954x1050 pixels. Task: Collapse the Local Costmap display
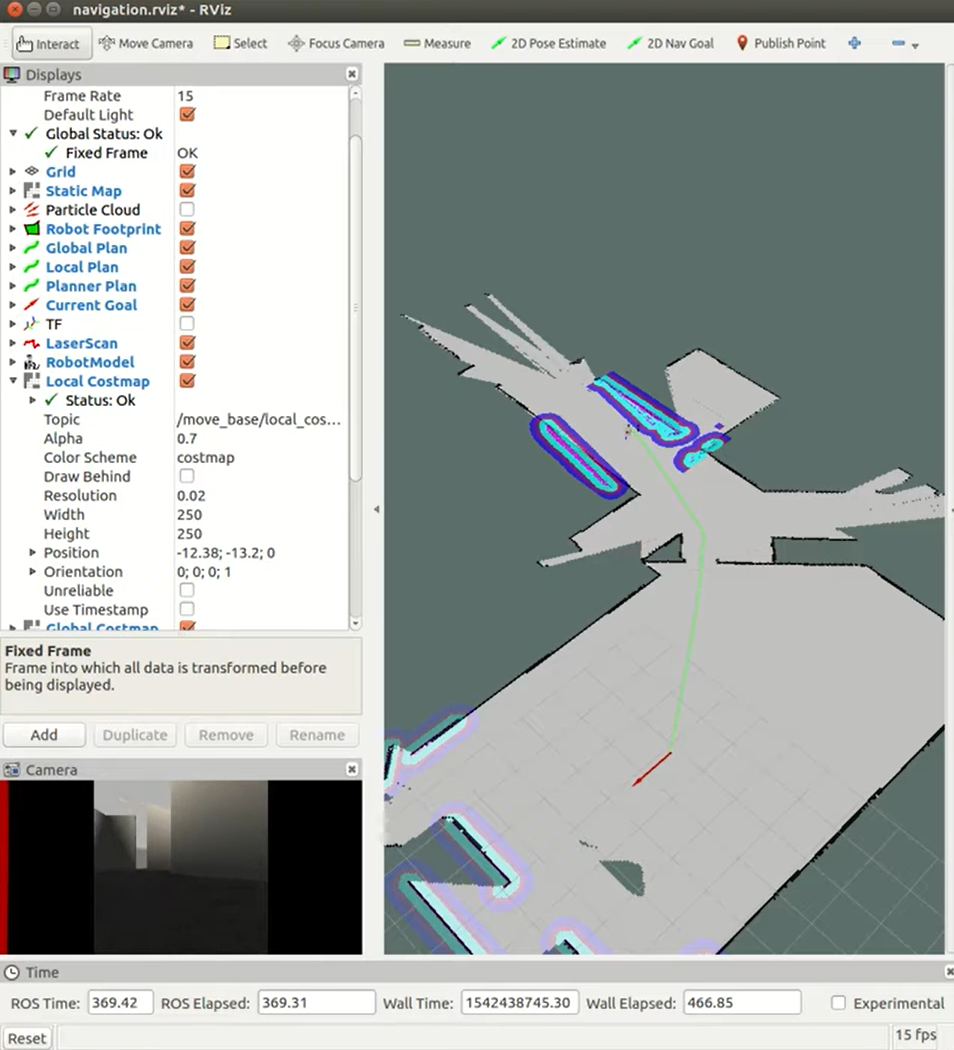12,381
